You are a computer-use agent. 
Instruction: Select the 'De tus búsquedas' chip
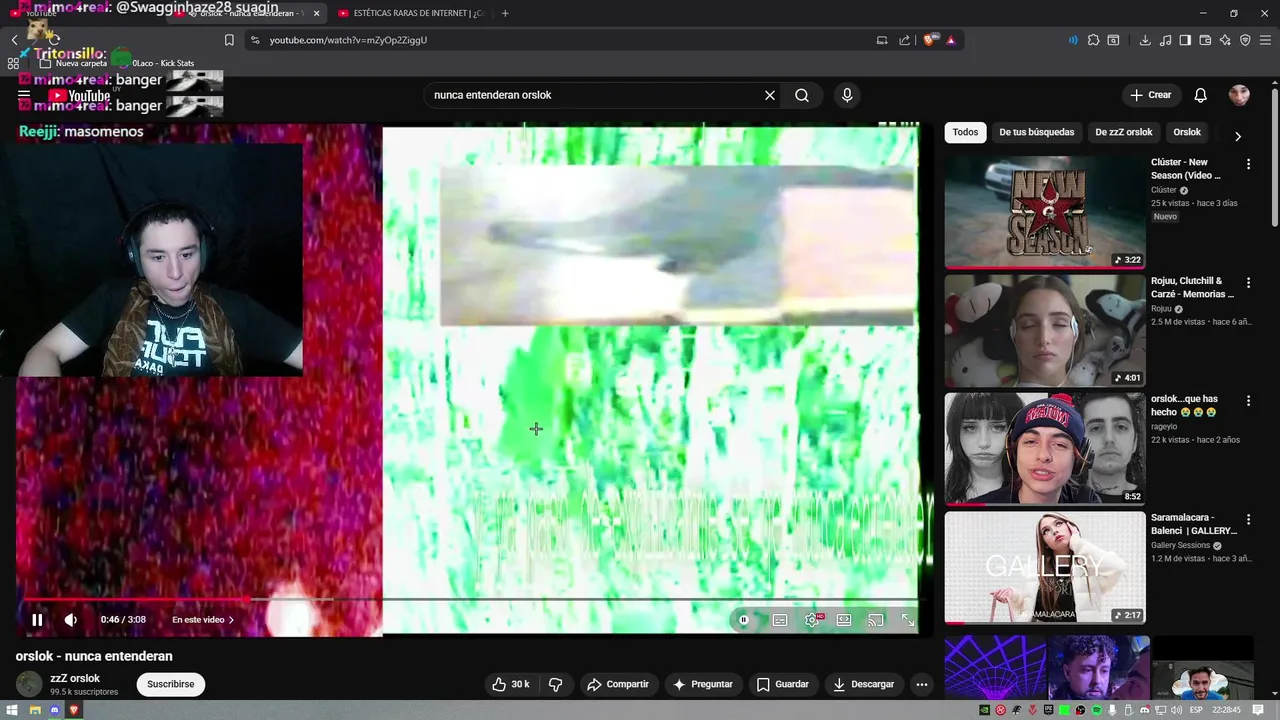point(1036,132)
